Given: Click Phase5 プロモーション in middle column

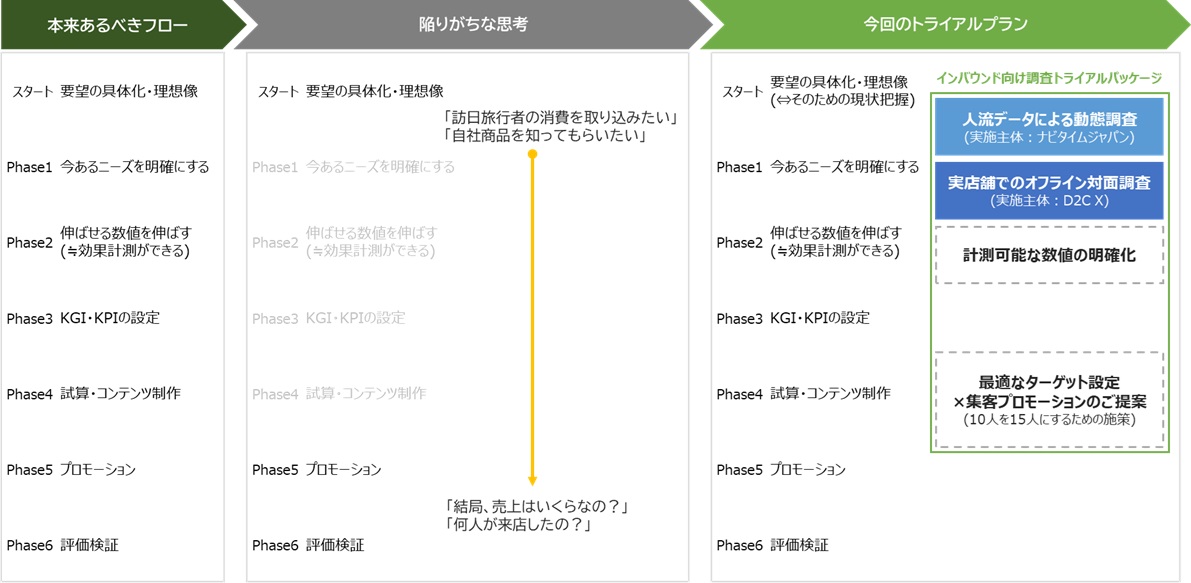Looking at the screenshot, I should 316,469.
